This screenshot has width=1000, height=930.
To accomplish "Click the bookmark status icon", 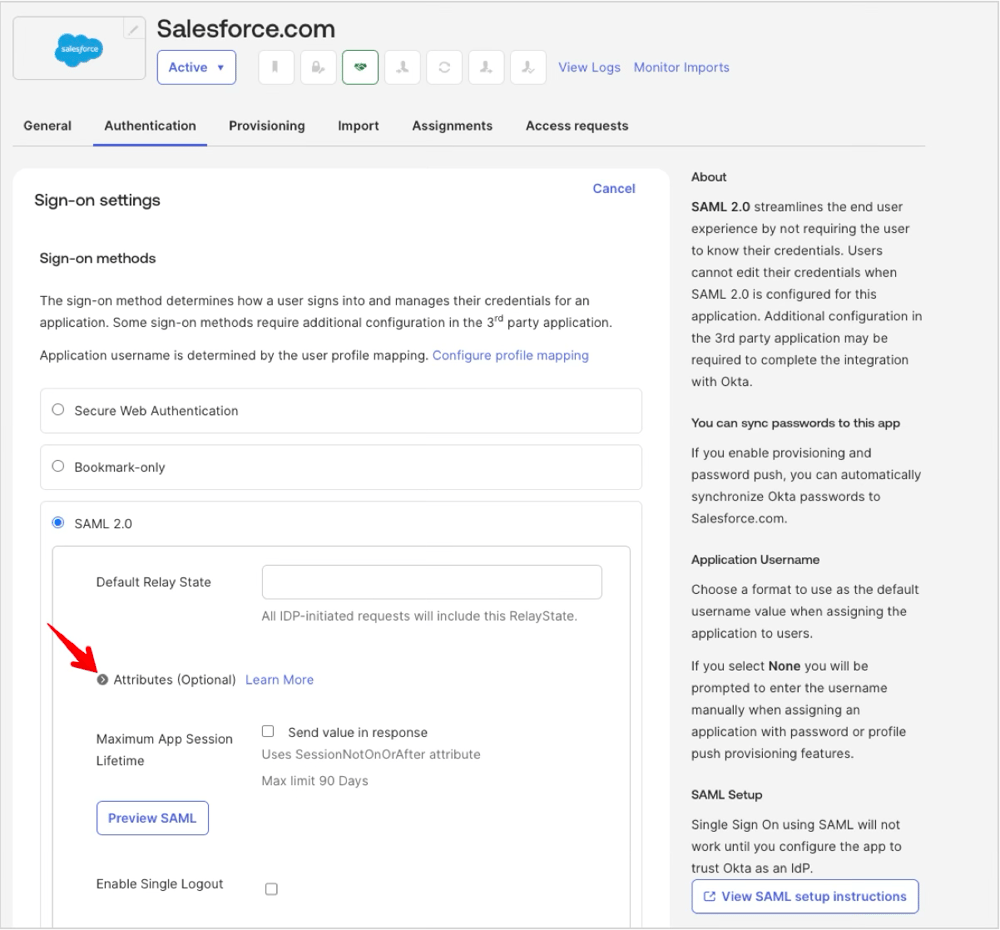I will (x=276, y=67).
